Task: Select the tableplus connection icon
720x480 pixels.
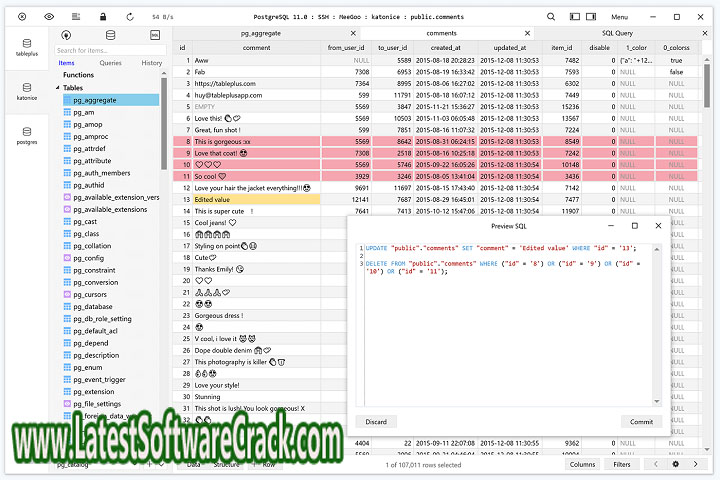Action: pos(27,48)
